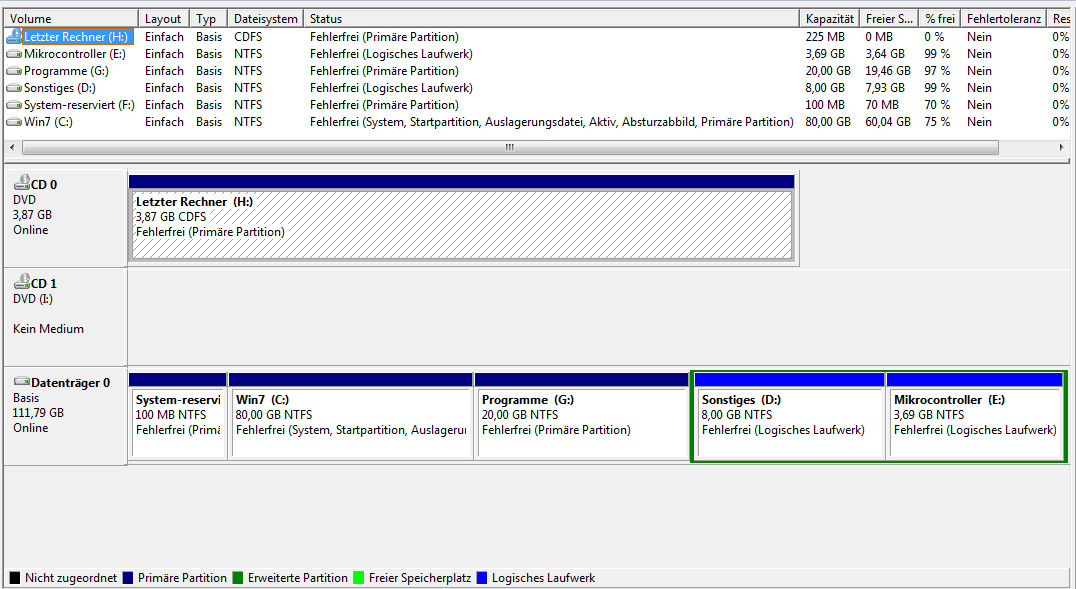Click 'Fehlerfrei (Logisches Laufwerk)' status of Mikrocontroller row

(x=391, y=54)
